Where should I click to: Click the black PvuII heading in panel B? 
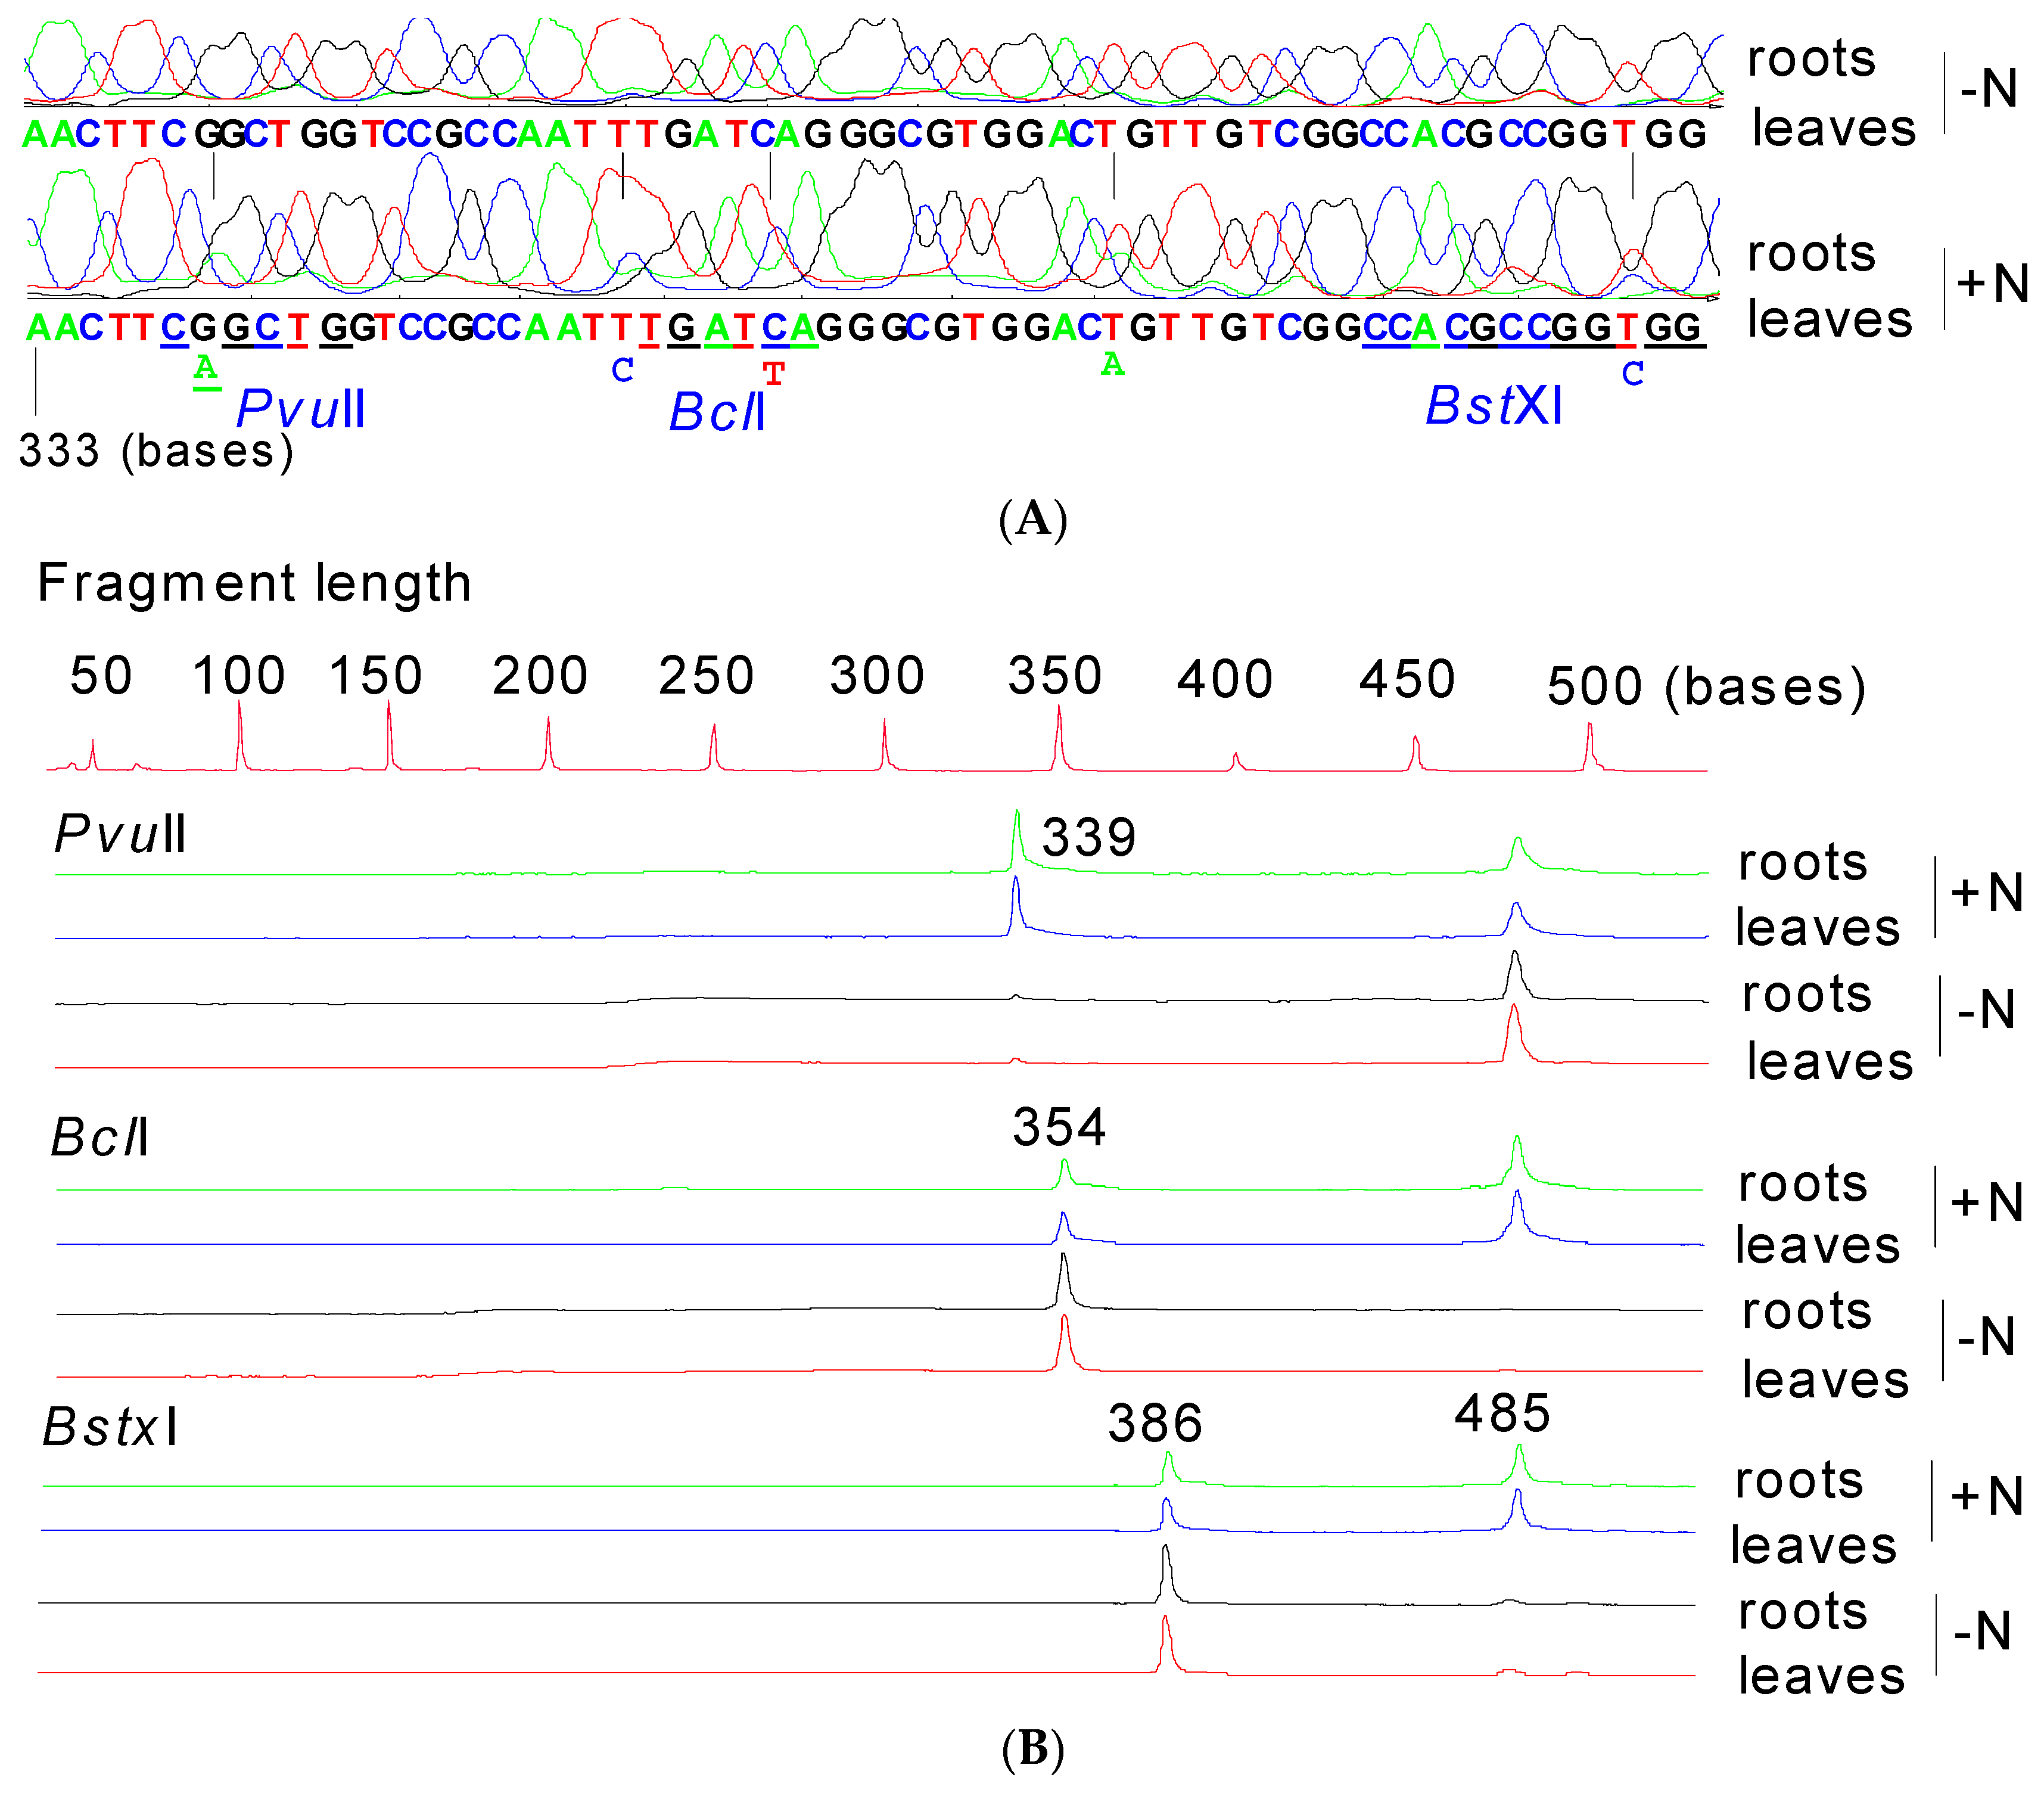click(120, 833)
